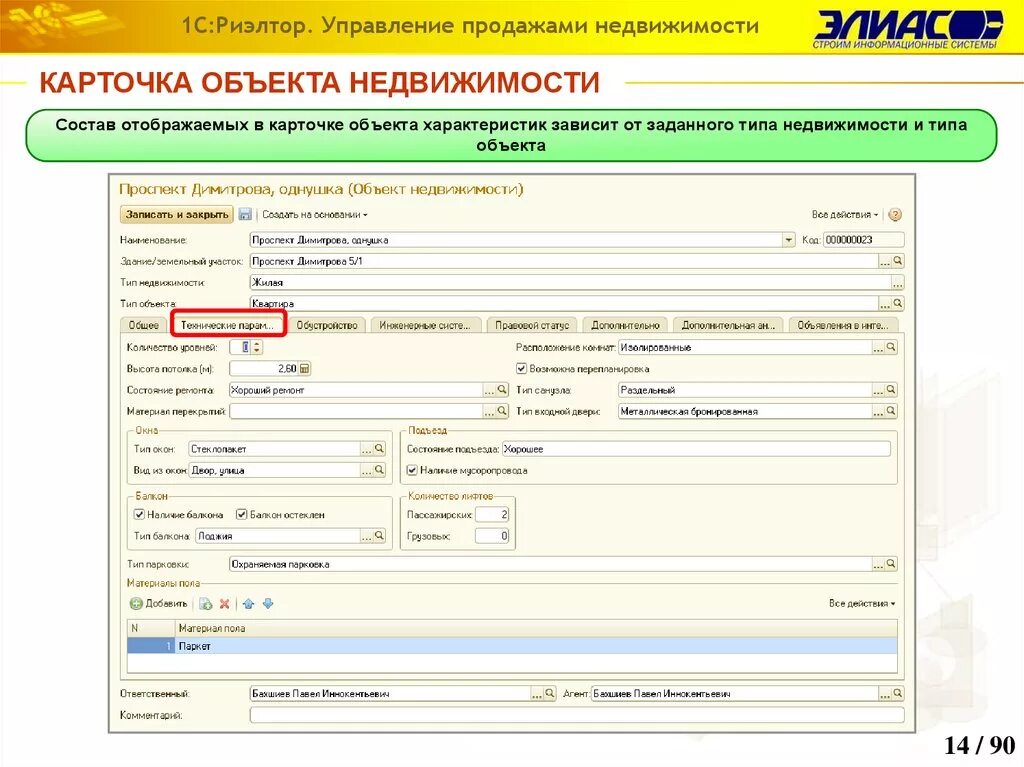Open search icon for Тип балкона
The height and width of the screenshot is (767, 1024).
point(379,536)
